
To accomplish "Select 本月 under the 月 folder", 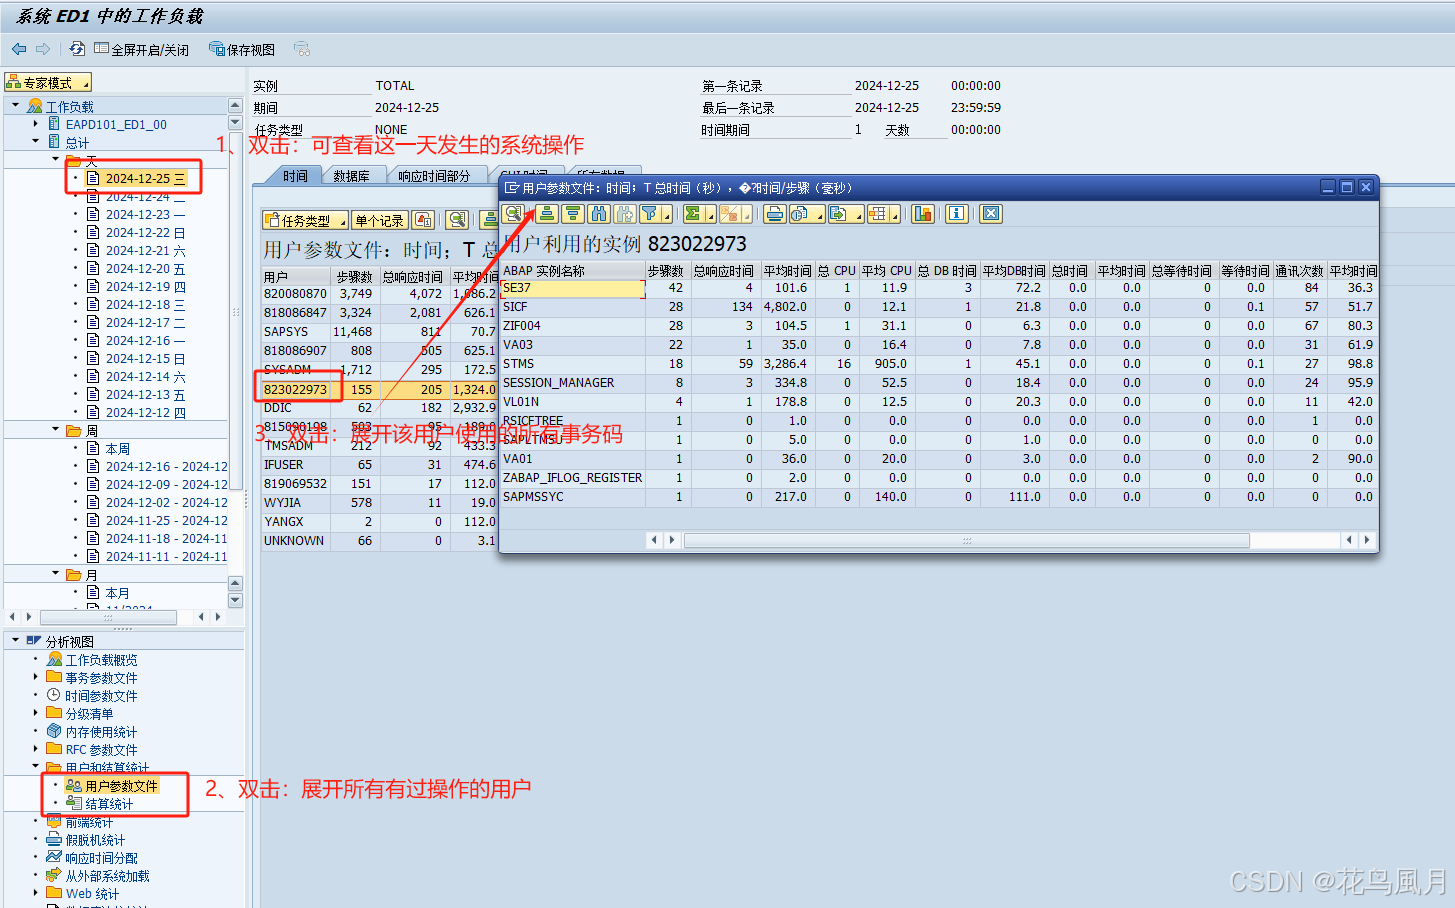I will [x=118, y=593].
